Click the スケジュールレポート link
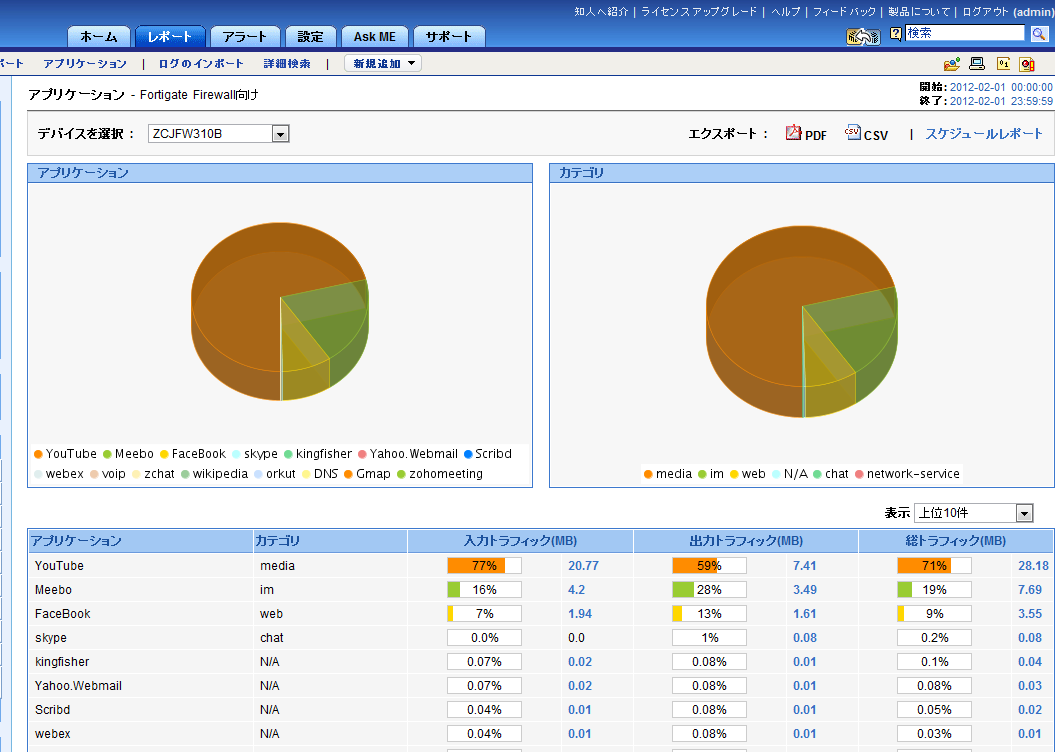This screenshot has height=752, width=1055. (983, 134)
